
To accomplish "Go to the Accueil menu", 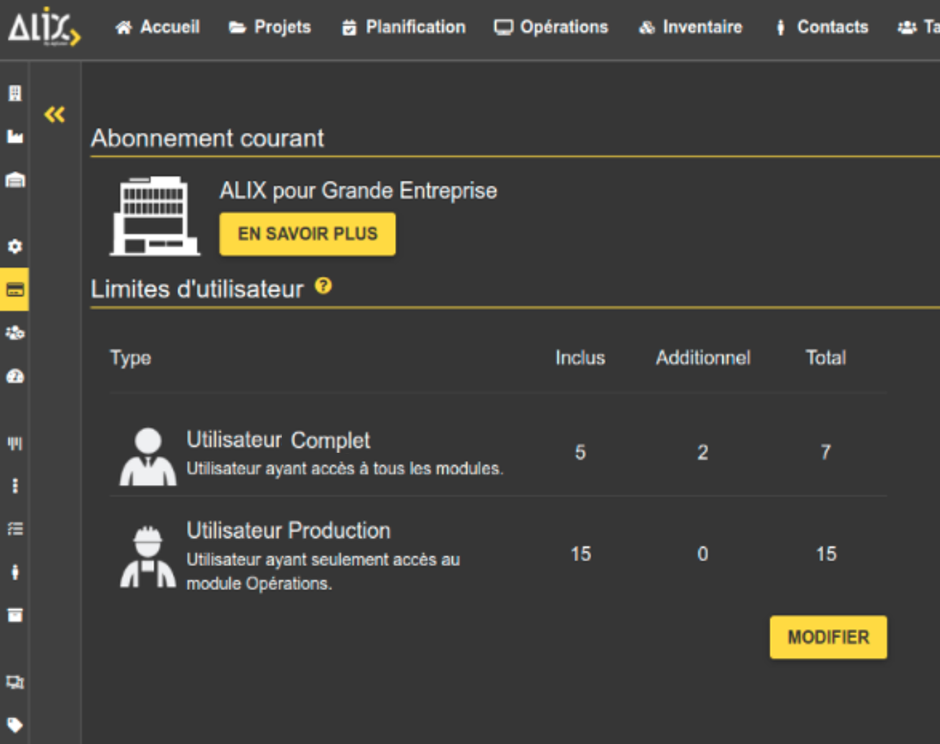I will click(158, 27).
